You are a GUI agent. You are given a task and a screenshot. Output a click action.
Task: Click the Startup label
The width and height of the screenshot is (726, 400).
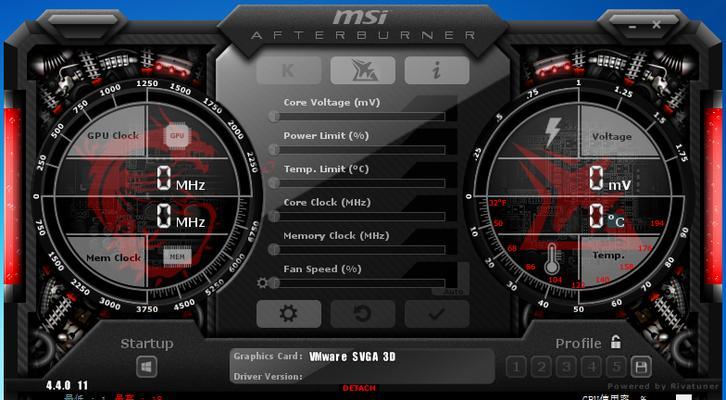(x=147, y=344)
